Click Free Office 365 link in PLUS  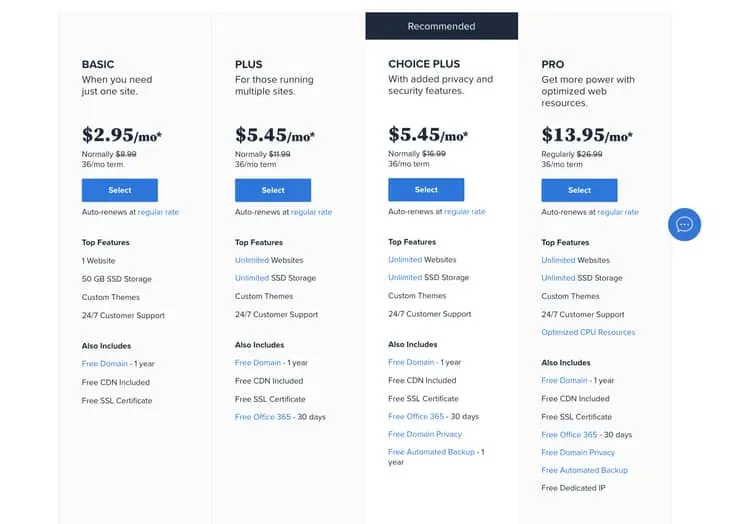[263, 417]
